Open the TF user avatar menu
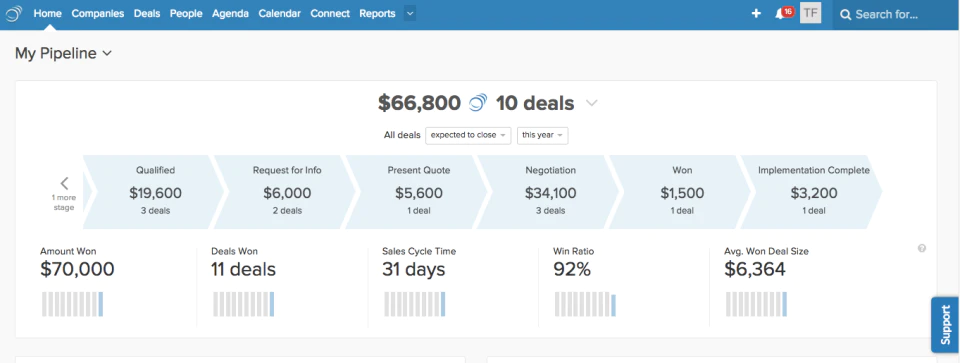The image size is (960, 363). [x=811, y=13]
